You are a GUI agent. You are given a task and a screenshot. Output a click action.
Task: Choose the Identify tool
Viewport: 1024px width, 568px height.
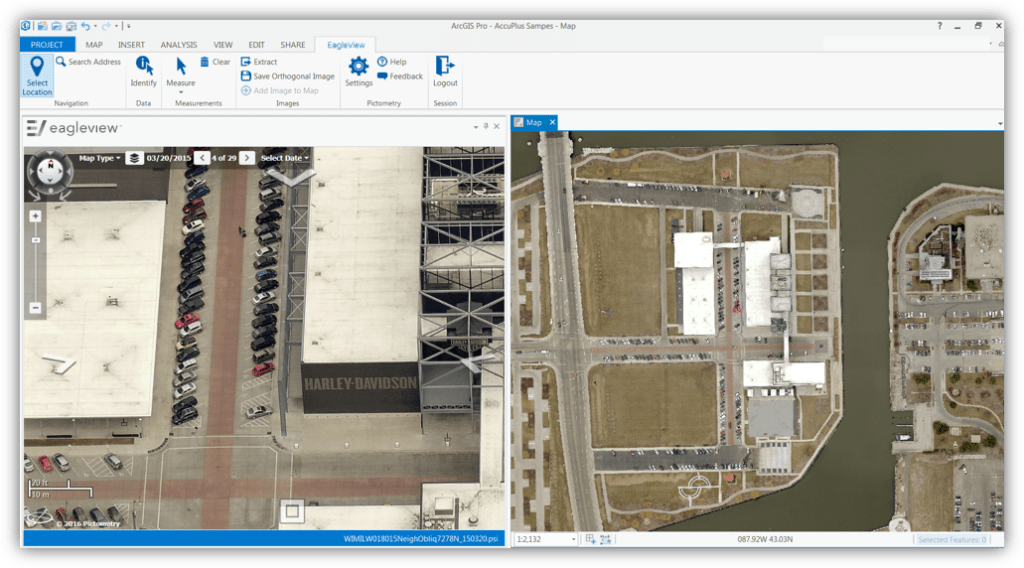[144, 72]
